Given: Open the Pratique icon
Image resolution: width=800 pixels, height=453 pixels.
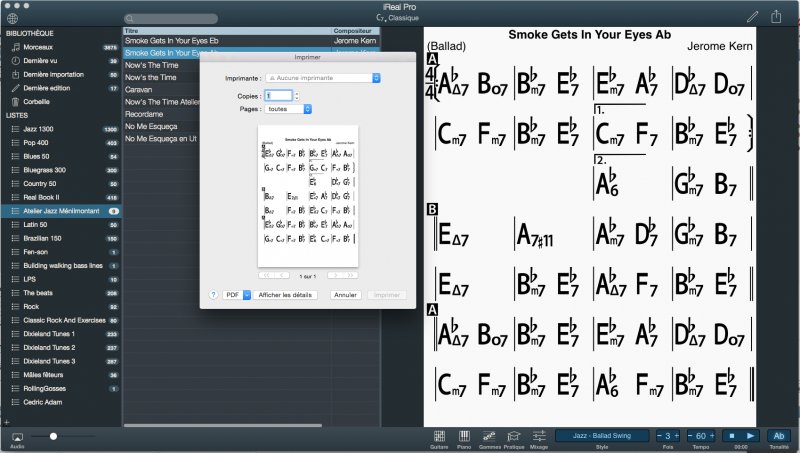Looking at the screenshot, I should [x=513, y=436].
